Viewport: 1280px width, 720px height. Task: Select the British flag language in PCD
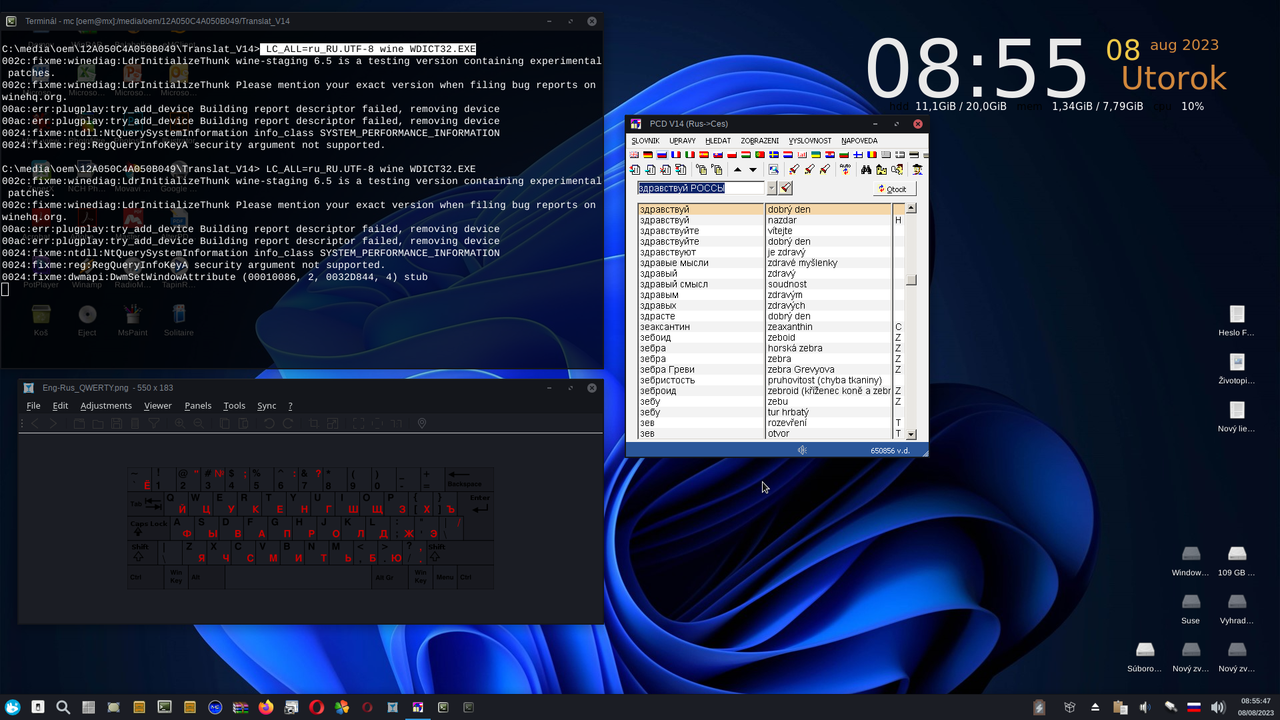(634, 155)
